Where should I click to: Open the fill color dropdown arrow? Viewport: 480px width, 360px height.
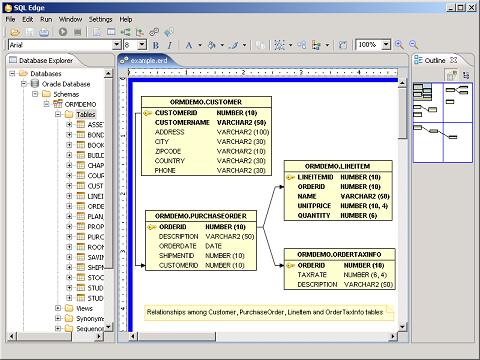pyautogui.click(x=222, y=45)
